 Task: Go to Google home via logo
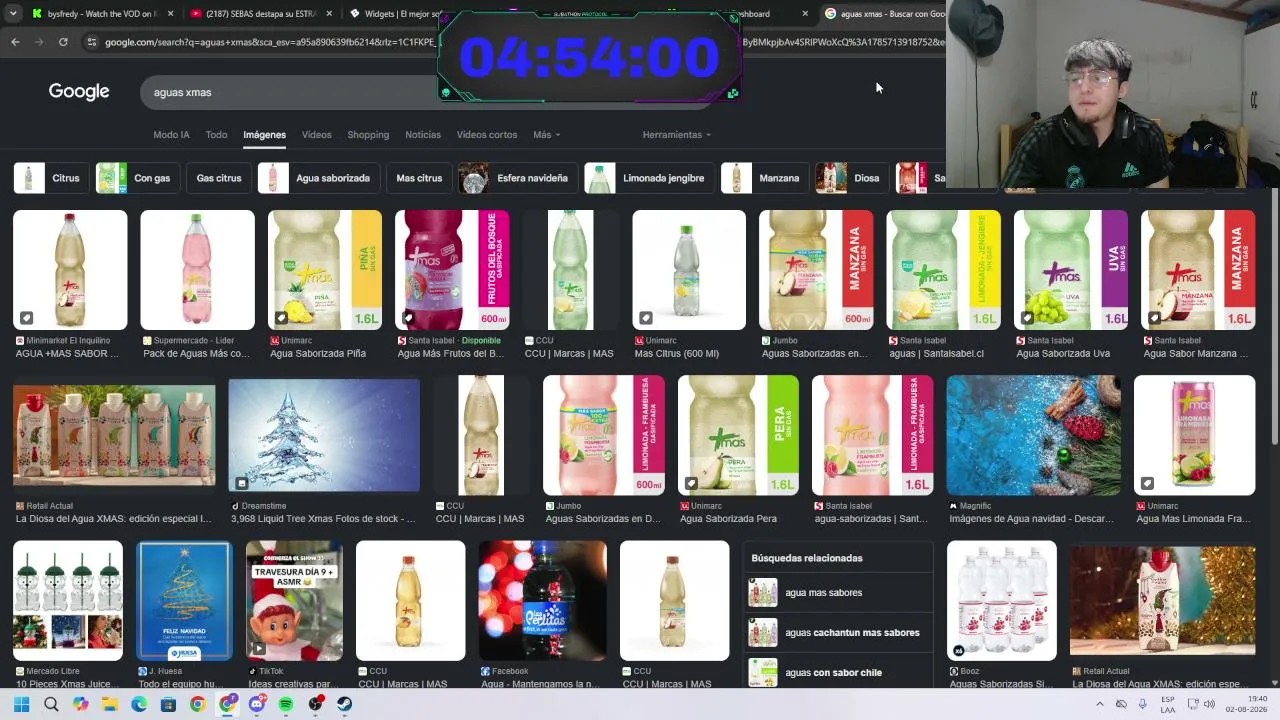point(79,92)
